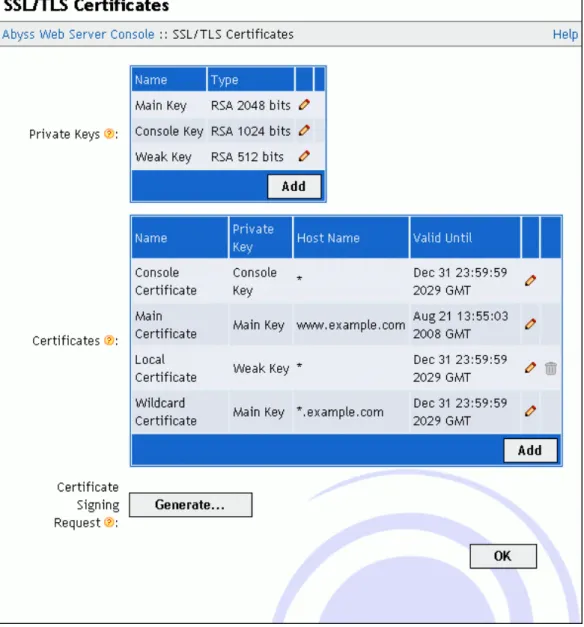Edit the Wildcard Certificate entry
The image size is (584, 627).
[530, 411]
